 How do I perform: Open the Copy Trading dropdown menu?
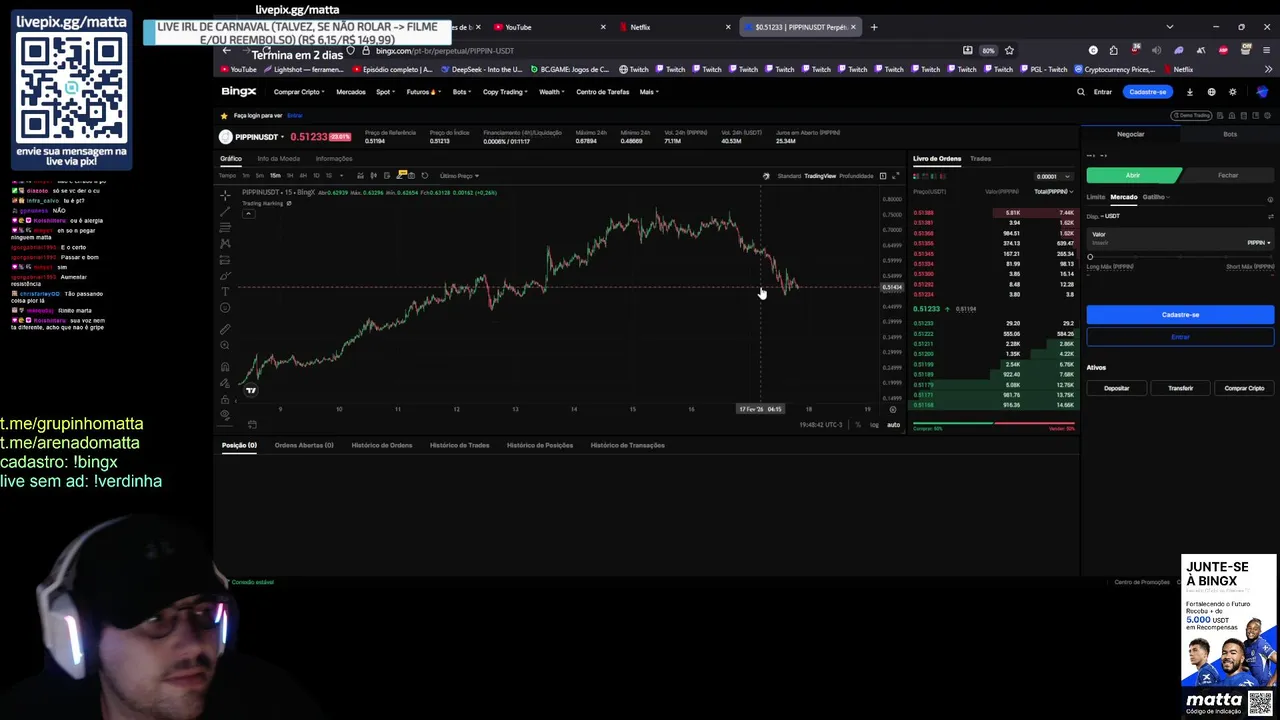coord(505,92)
